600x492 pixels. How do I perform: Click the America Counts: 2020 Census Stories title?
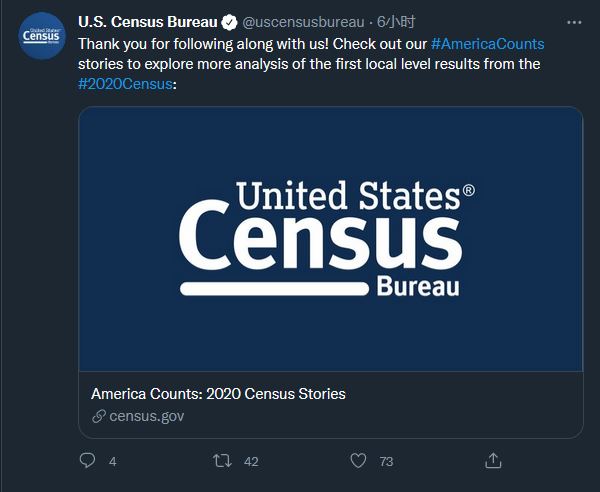(218, 394)
